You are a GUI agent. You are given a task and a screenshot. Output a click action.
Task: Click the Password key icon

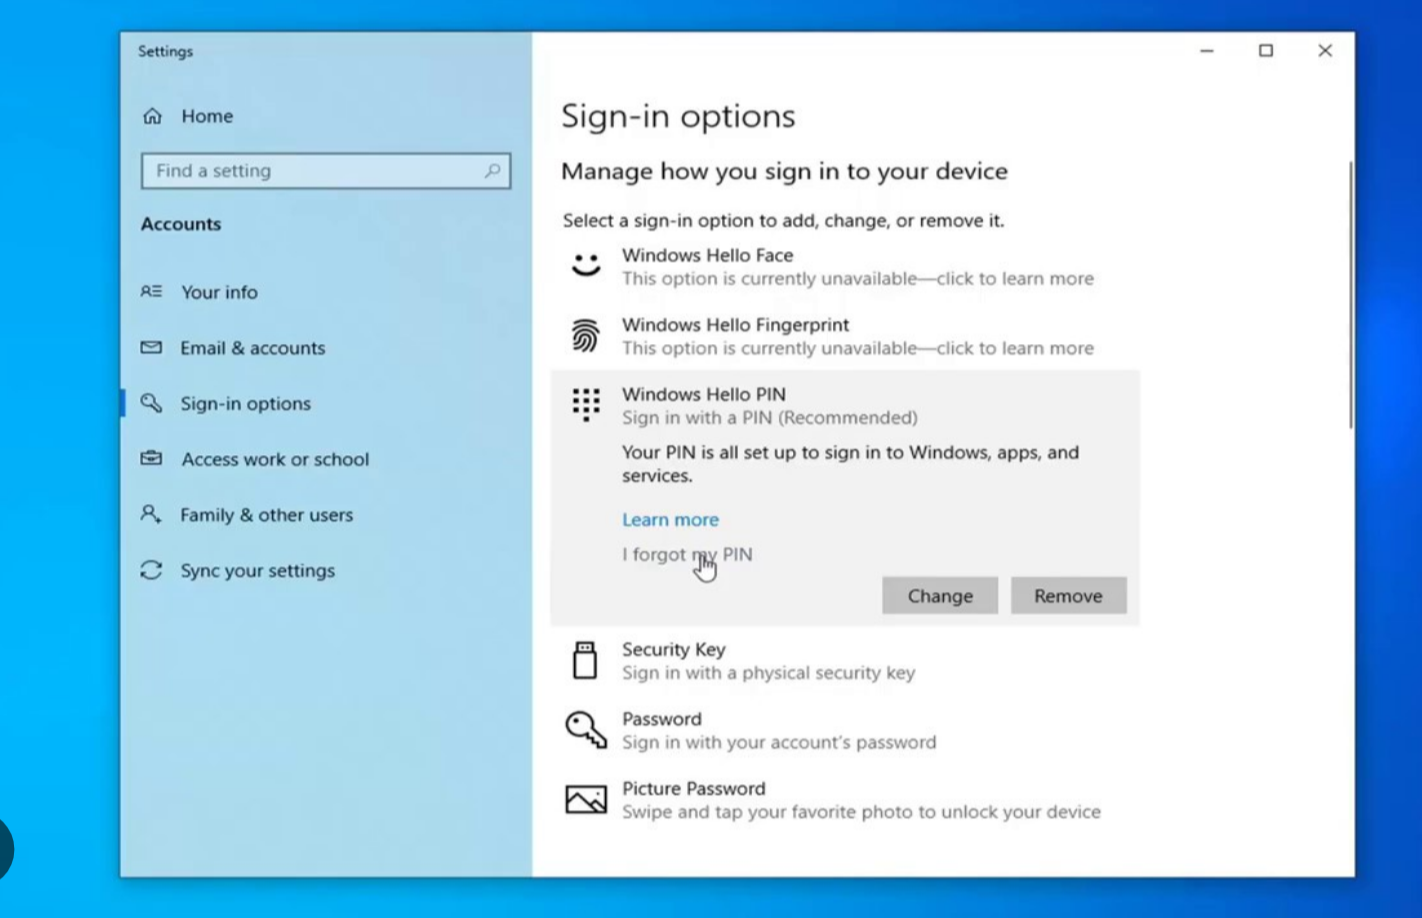click(586, 730)
